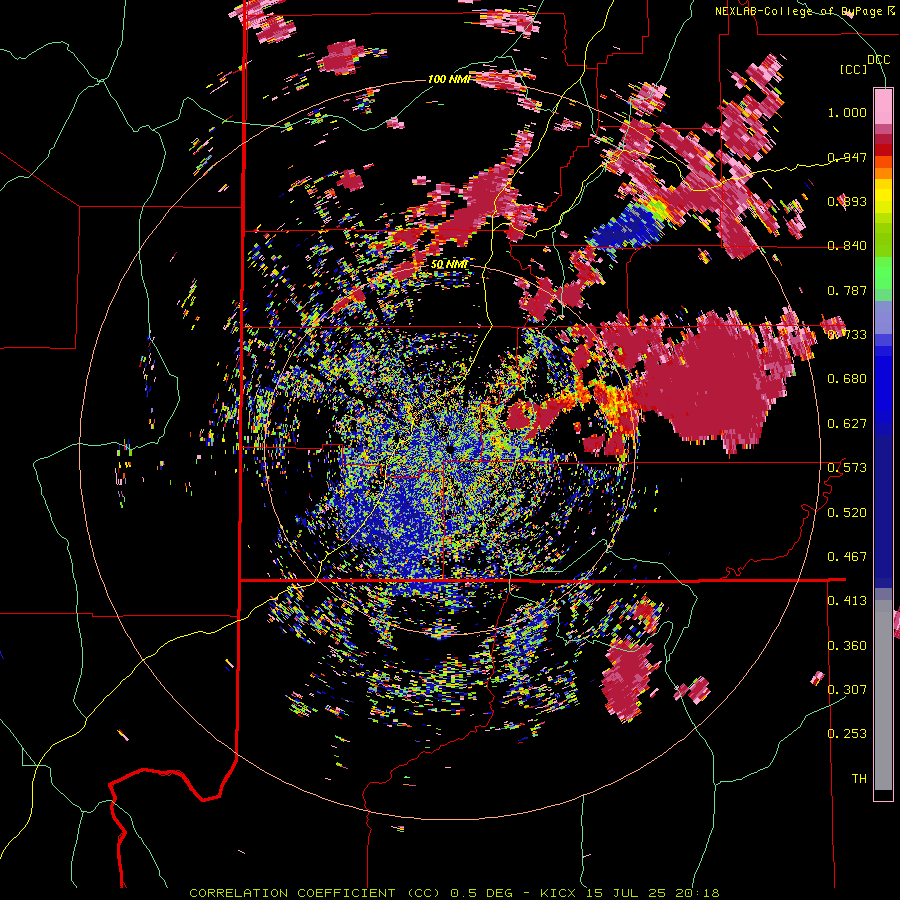The image size is (900, 900).
Task: Pick the gray swatch on color scale
Action: [883, 695]
